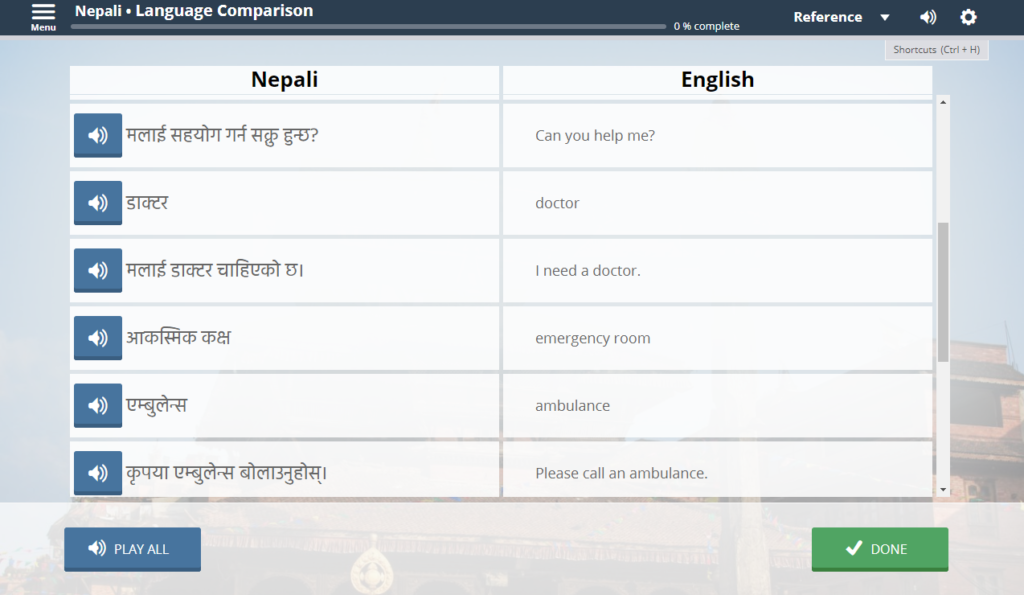Image resolution: width=1024 pixels, height=595 pixels.
Task: Play audio for 'emergency room' row
Action: point(98,338)
